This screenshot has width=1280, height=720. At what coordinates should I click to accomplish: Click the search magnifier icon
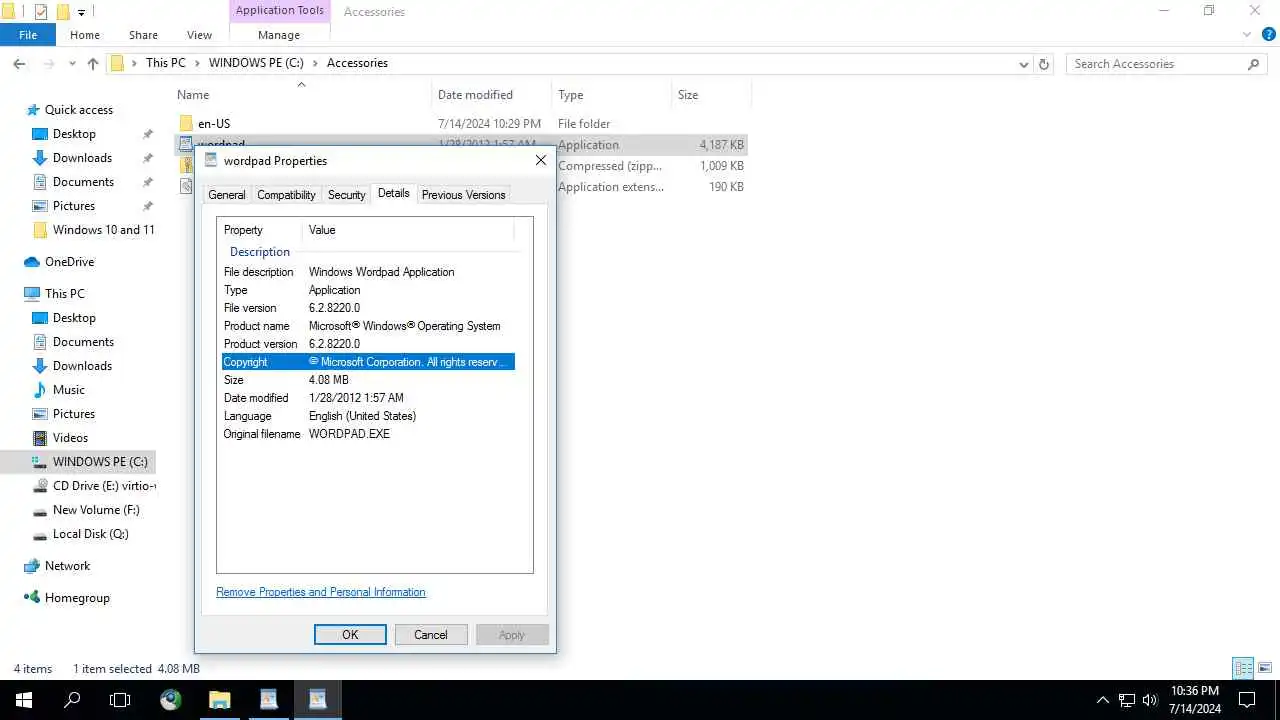pyautogui.click(x=1253, y=63)
